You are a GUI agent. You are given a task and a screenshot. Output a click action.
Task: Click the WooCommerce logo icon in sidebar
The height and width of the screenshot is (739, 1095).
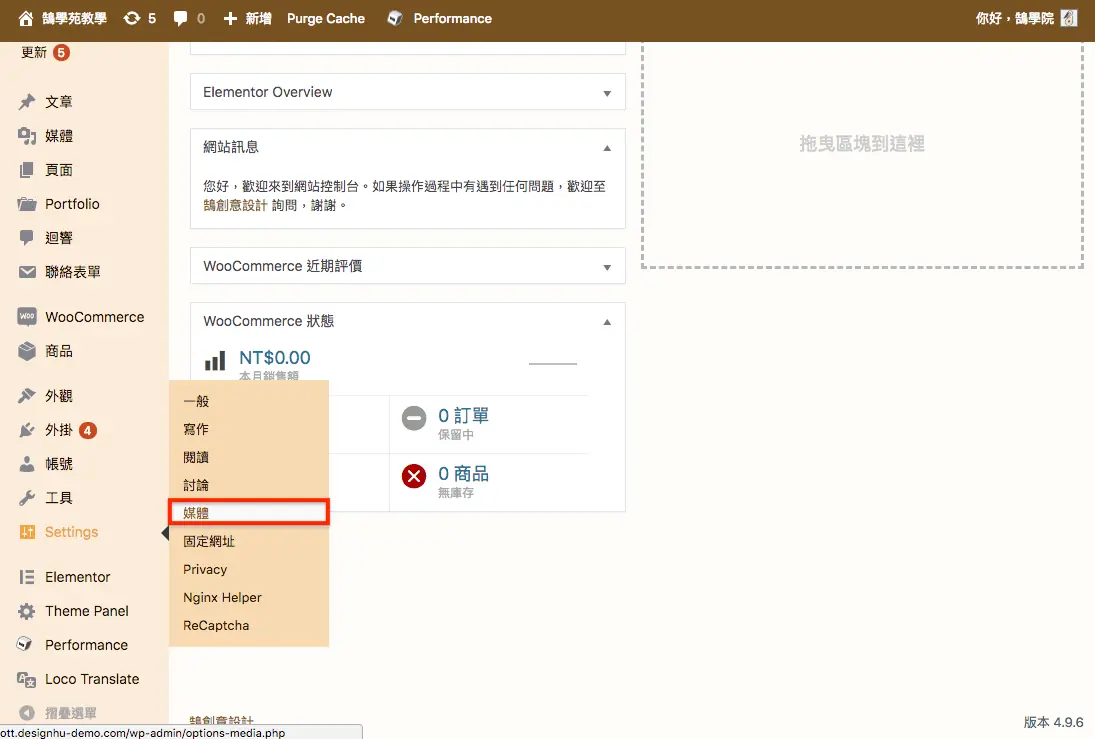click(x=27, y=316)
